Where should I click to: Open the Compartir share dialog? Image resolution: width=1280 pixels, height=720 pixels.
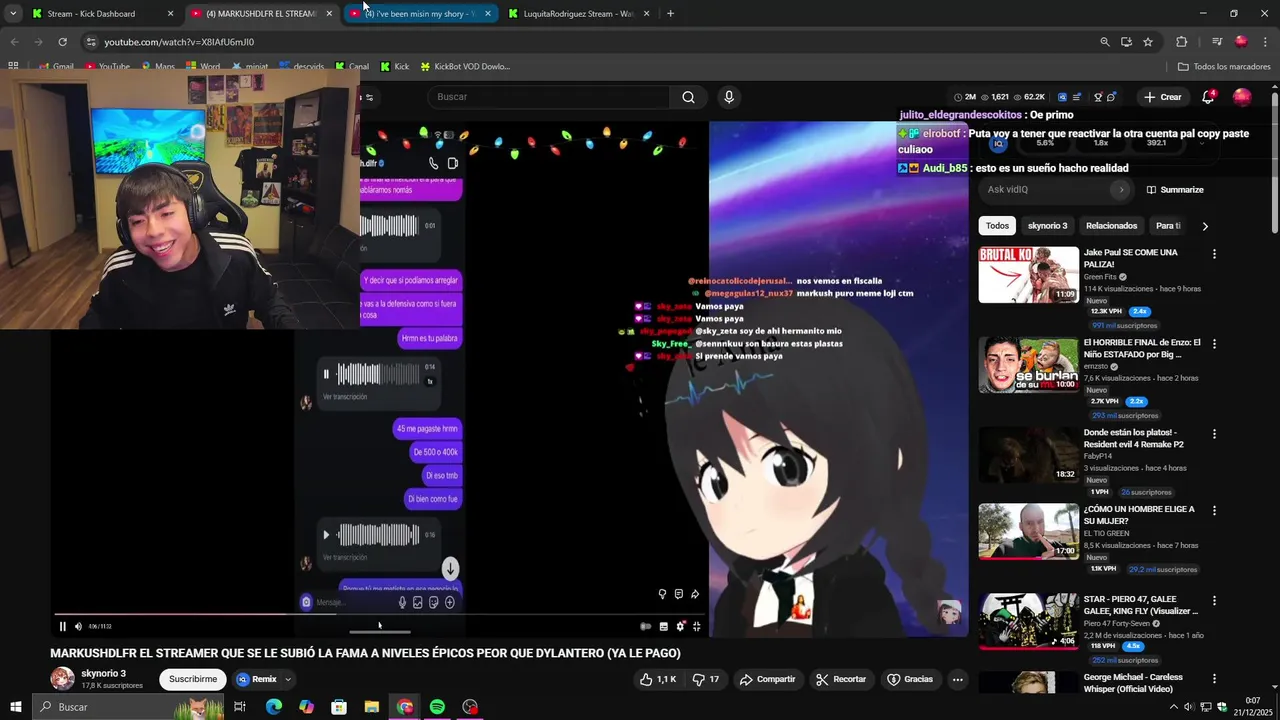pos(767,679)
